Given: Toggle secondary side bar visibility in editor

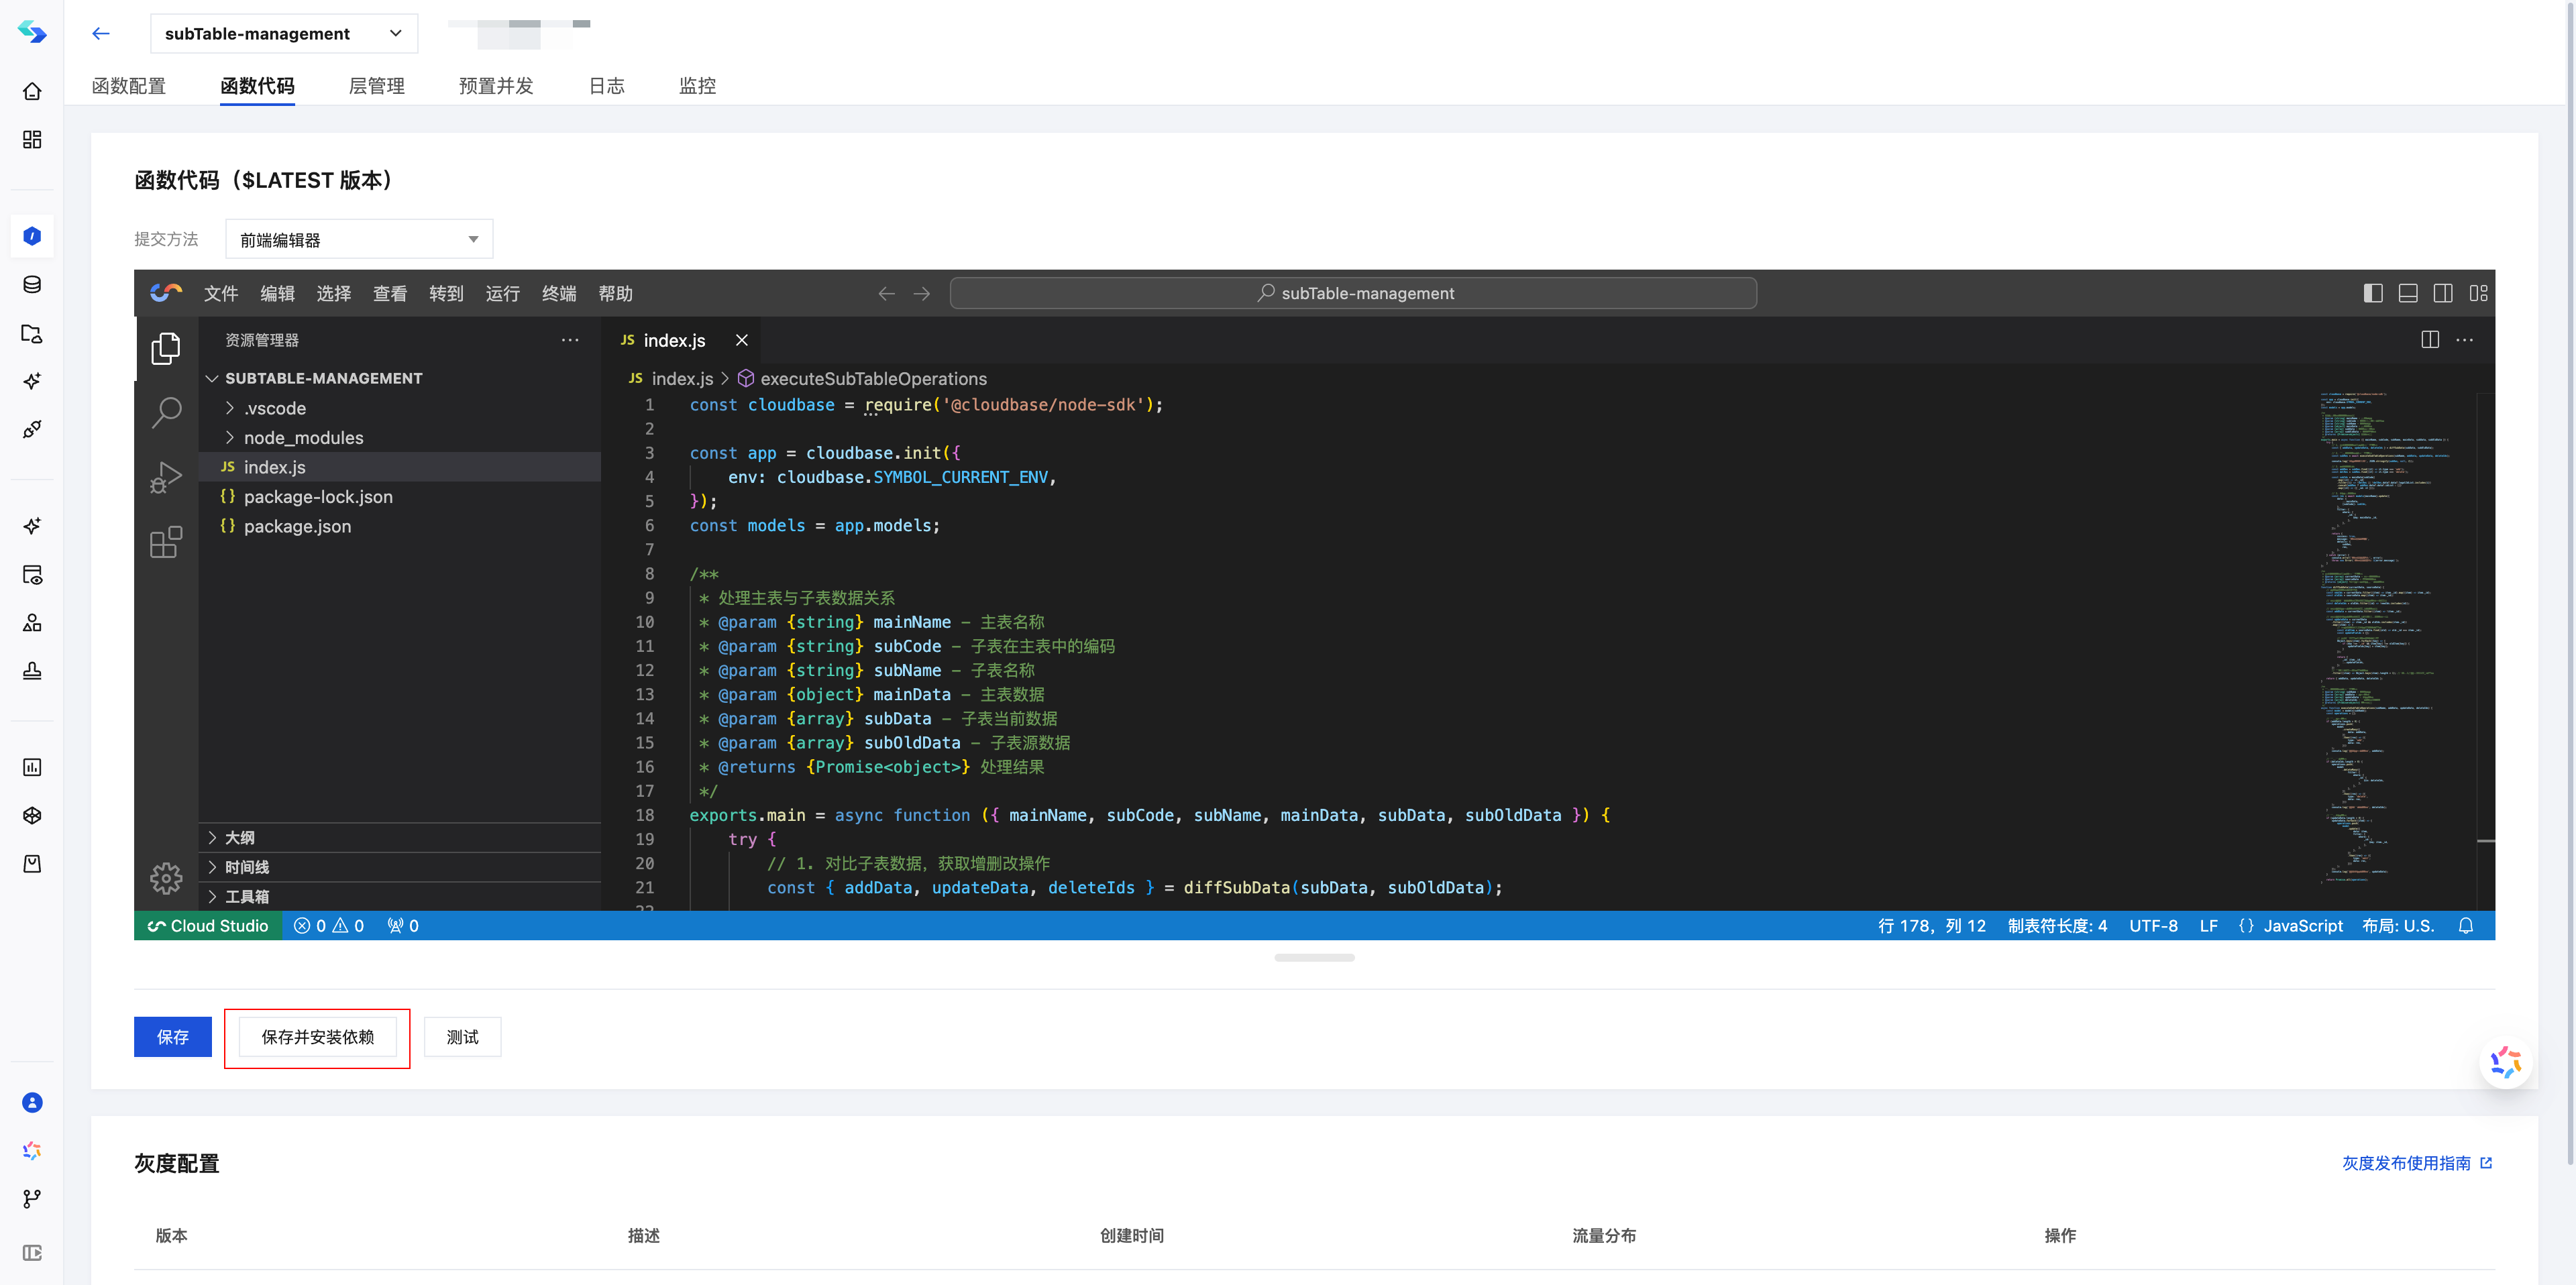Looking at the screenshot, I should tap(2443, 293).
